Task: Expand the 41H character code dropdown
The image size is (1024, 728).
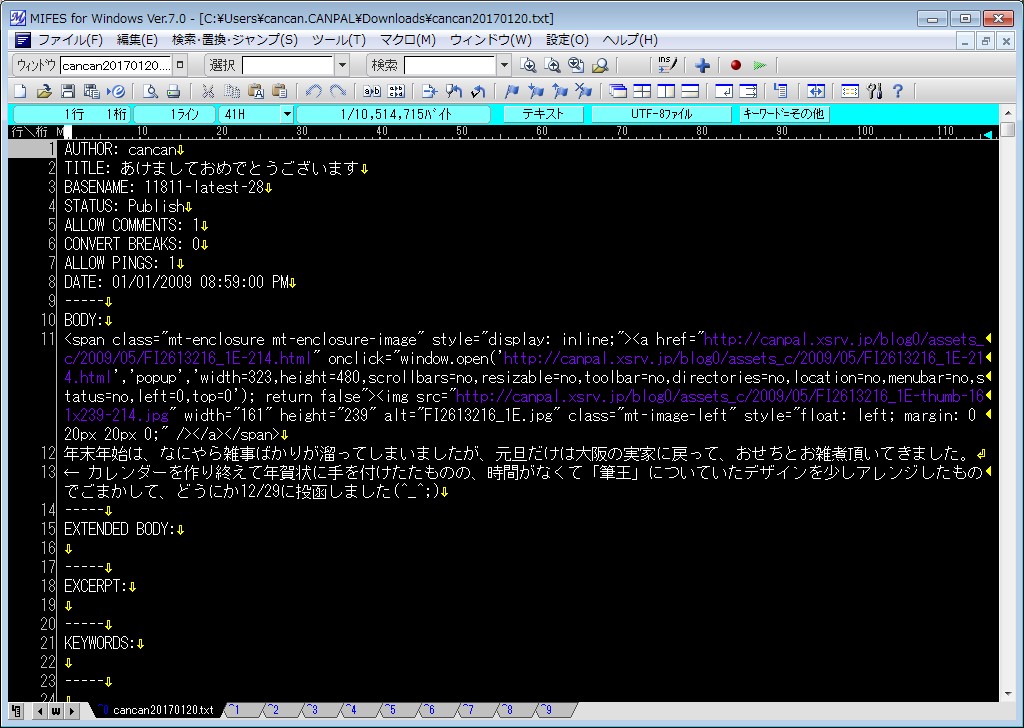Action: tap(287, 114)
